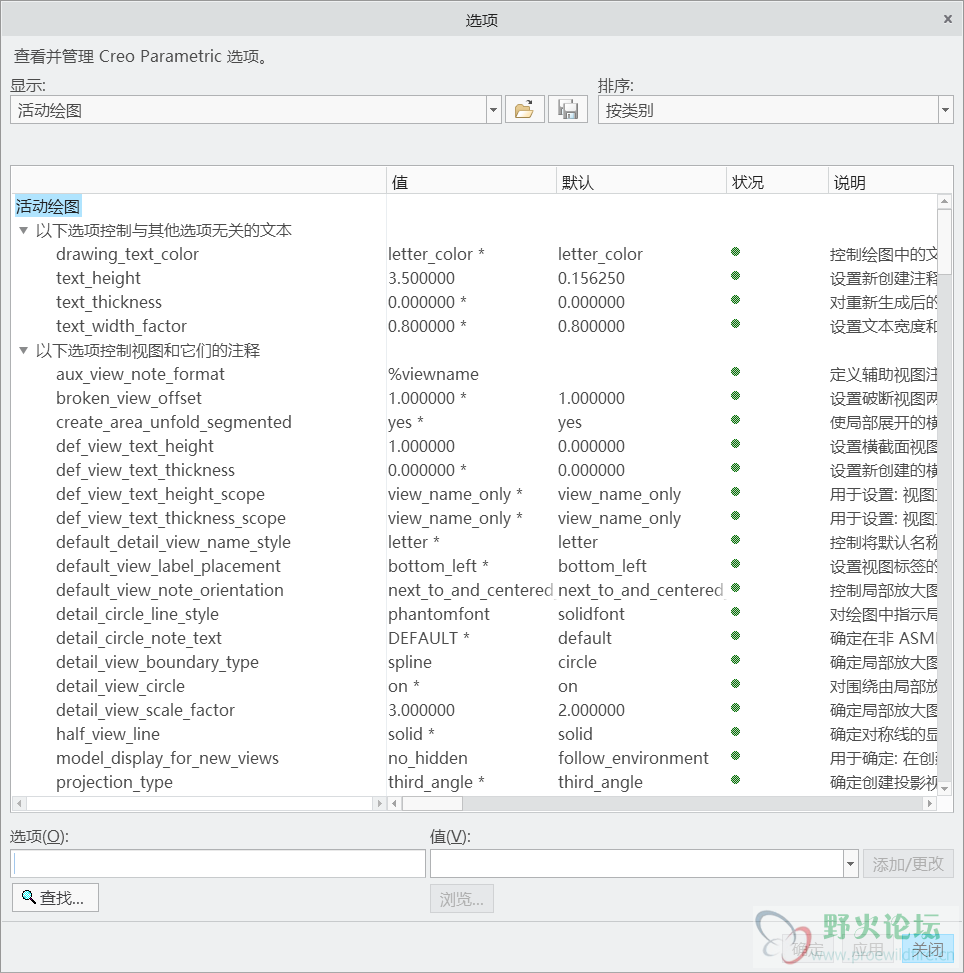Viewport: 964px width, 973px height.
Task: Select the def_view_text_height option
Action: (135, 446)
